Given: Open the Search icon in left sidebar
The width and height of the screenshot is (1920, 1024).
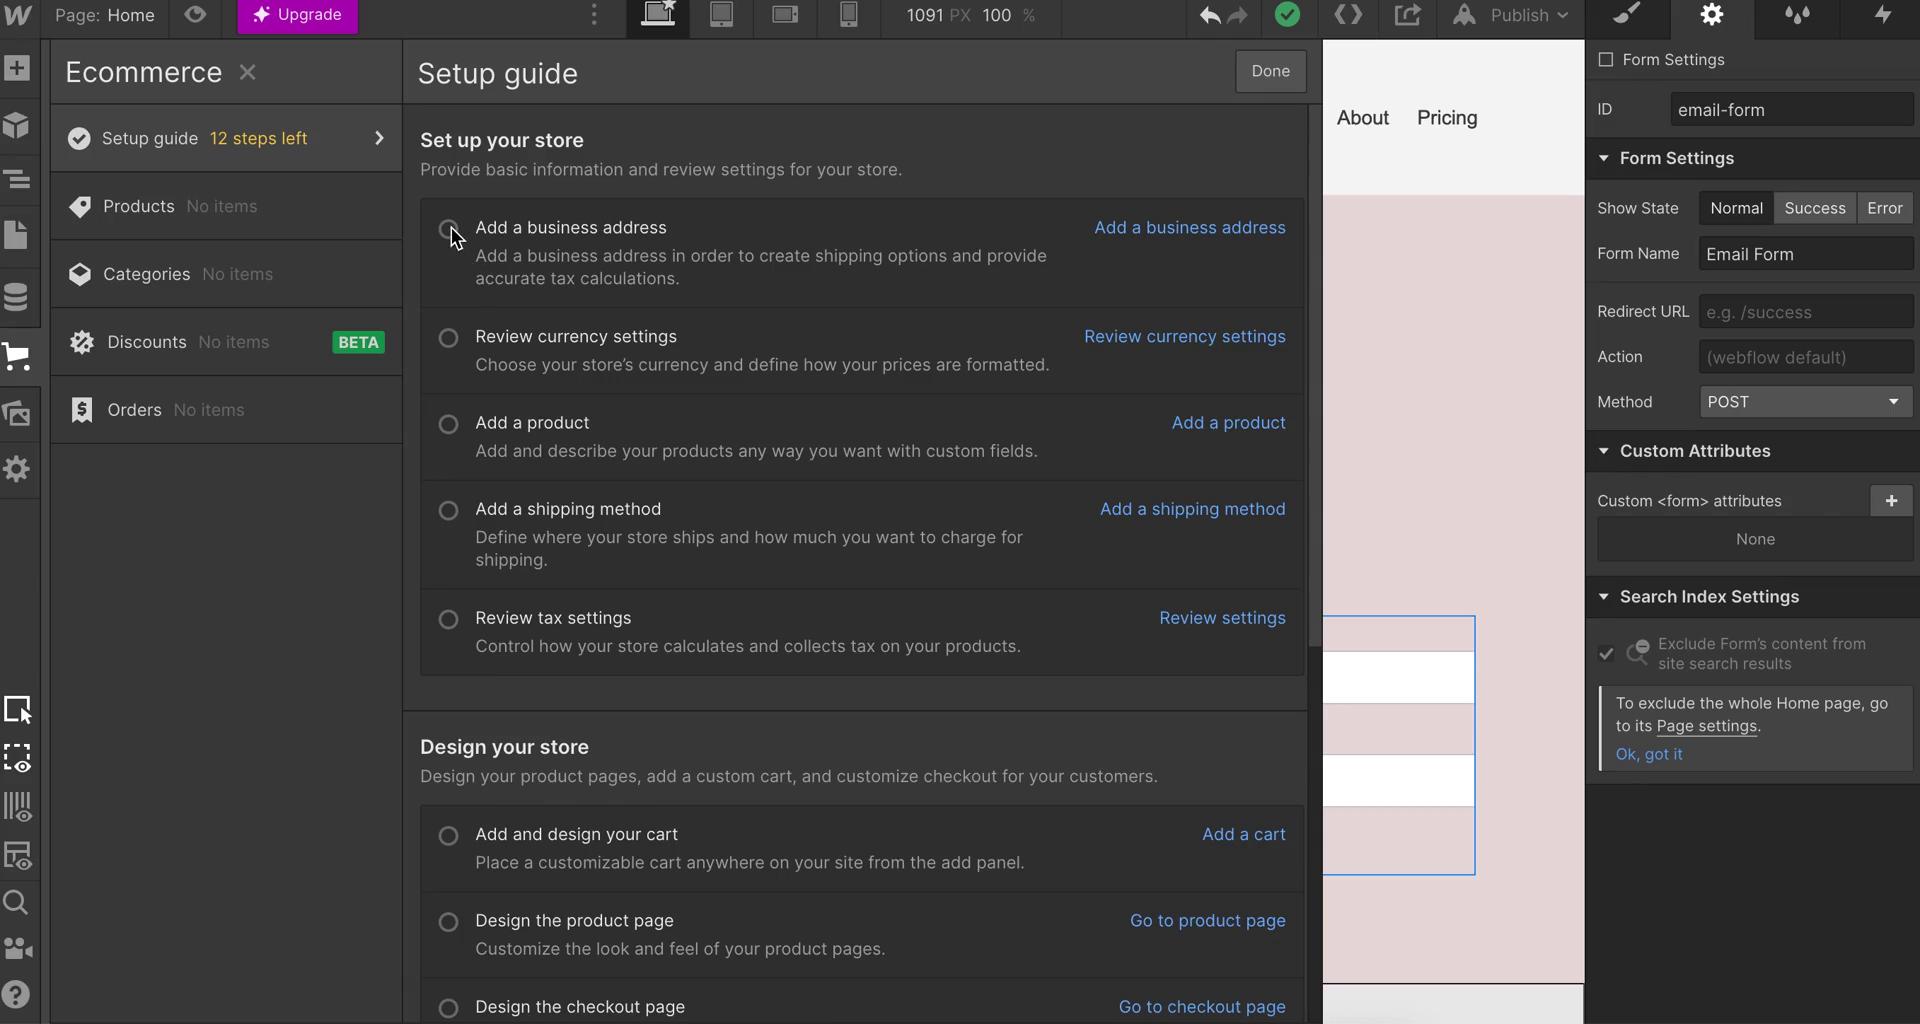Looking at the screenshot, I should point(17,903).
